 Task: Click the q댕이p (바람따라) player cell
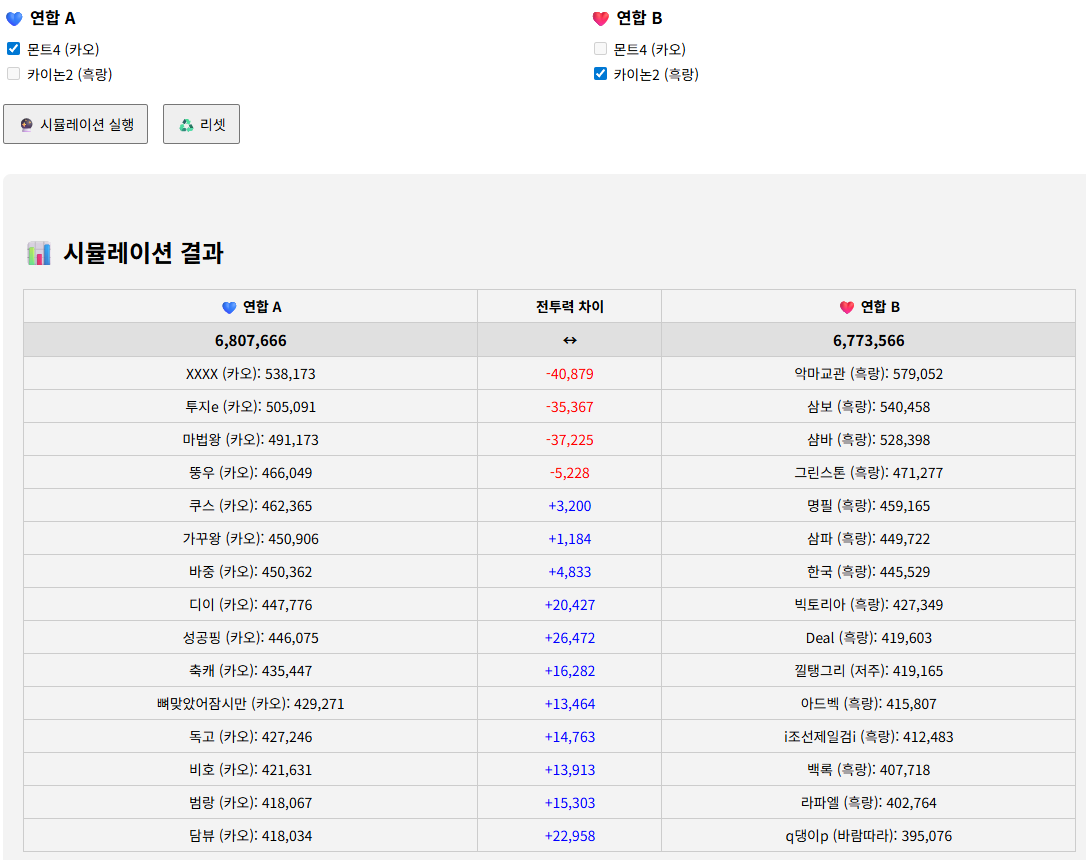868,836
